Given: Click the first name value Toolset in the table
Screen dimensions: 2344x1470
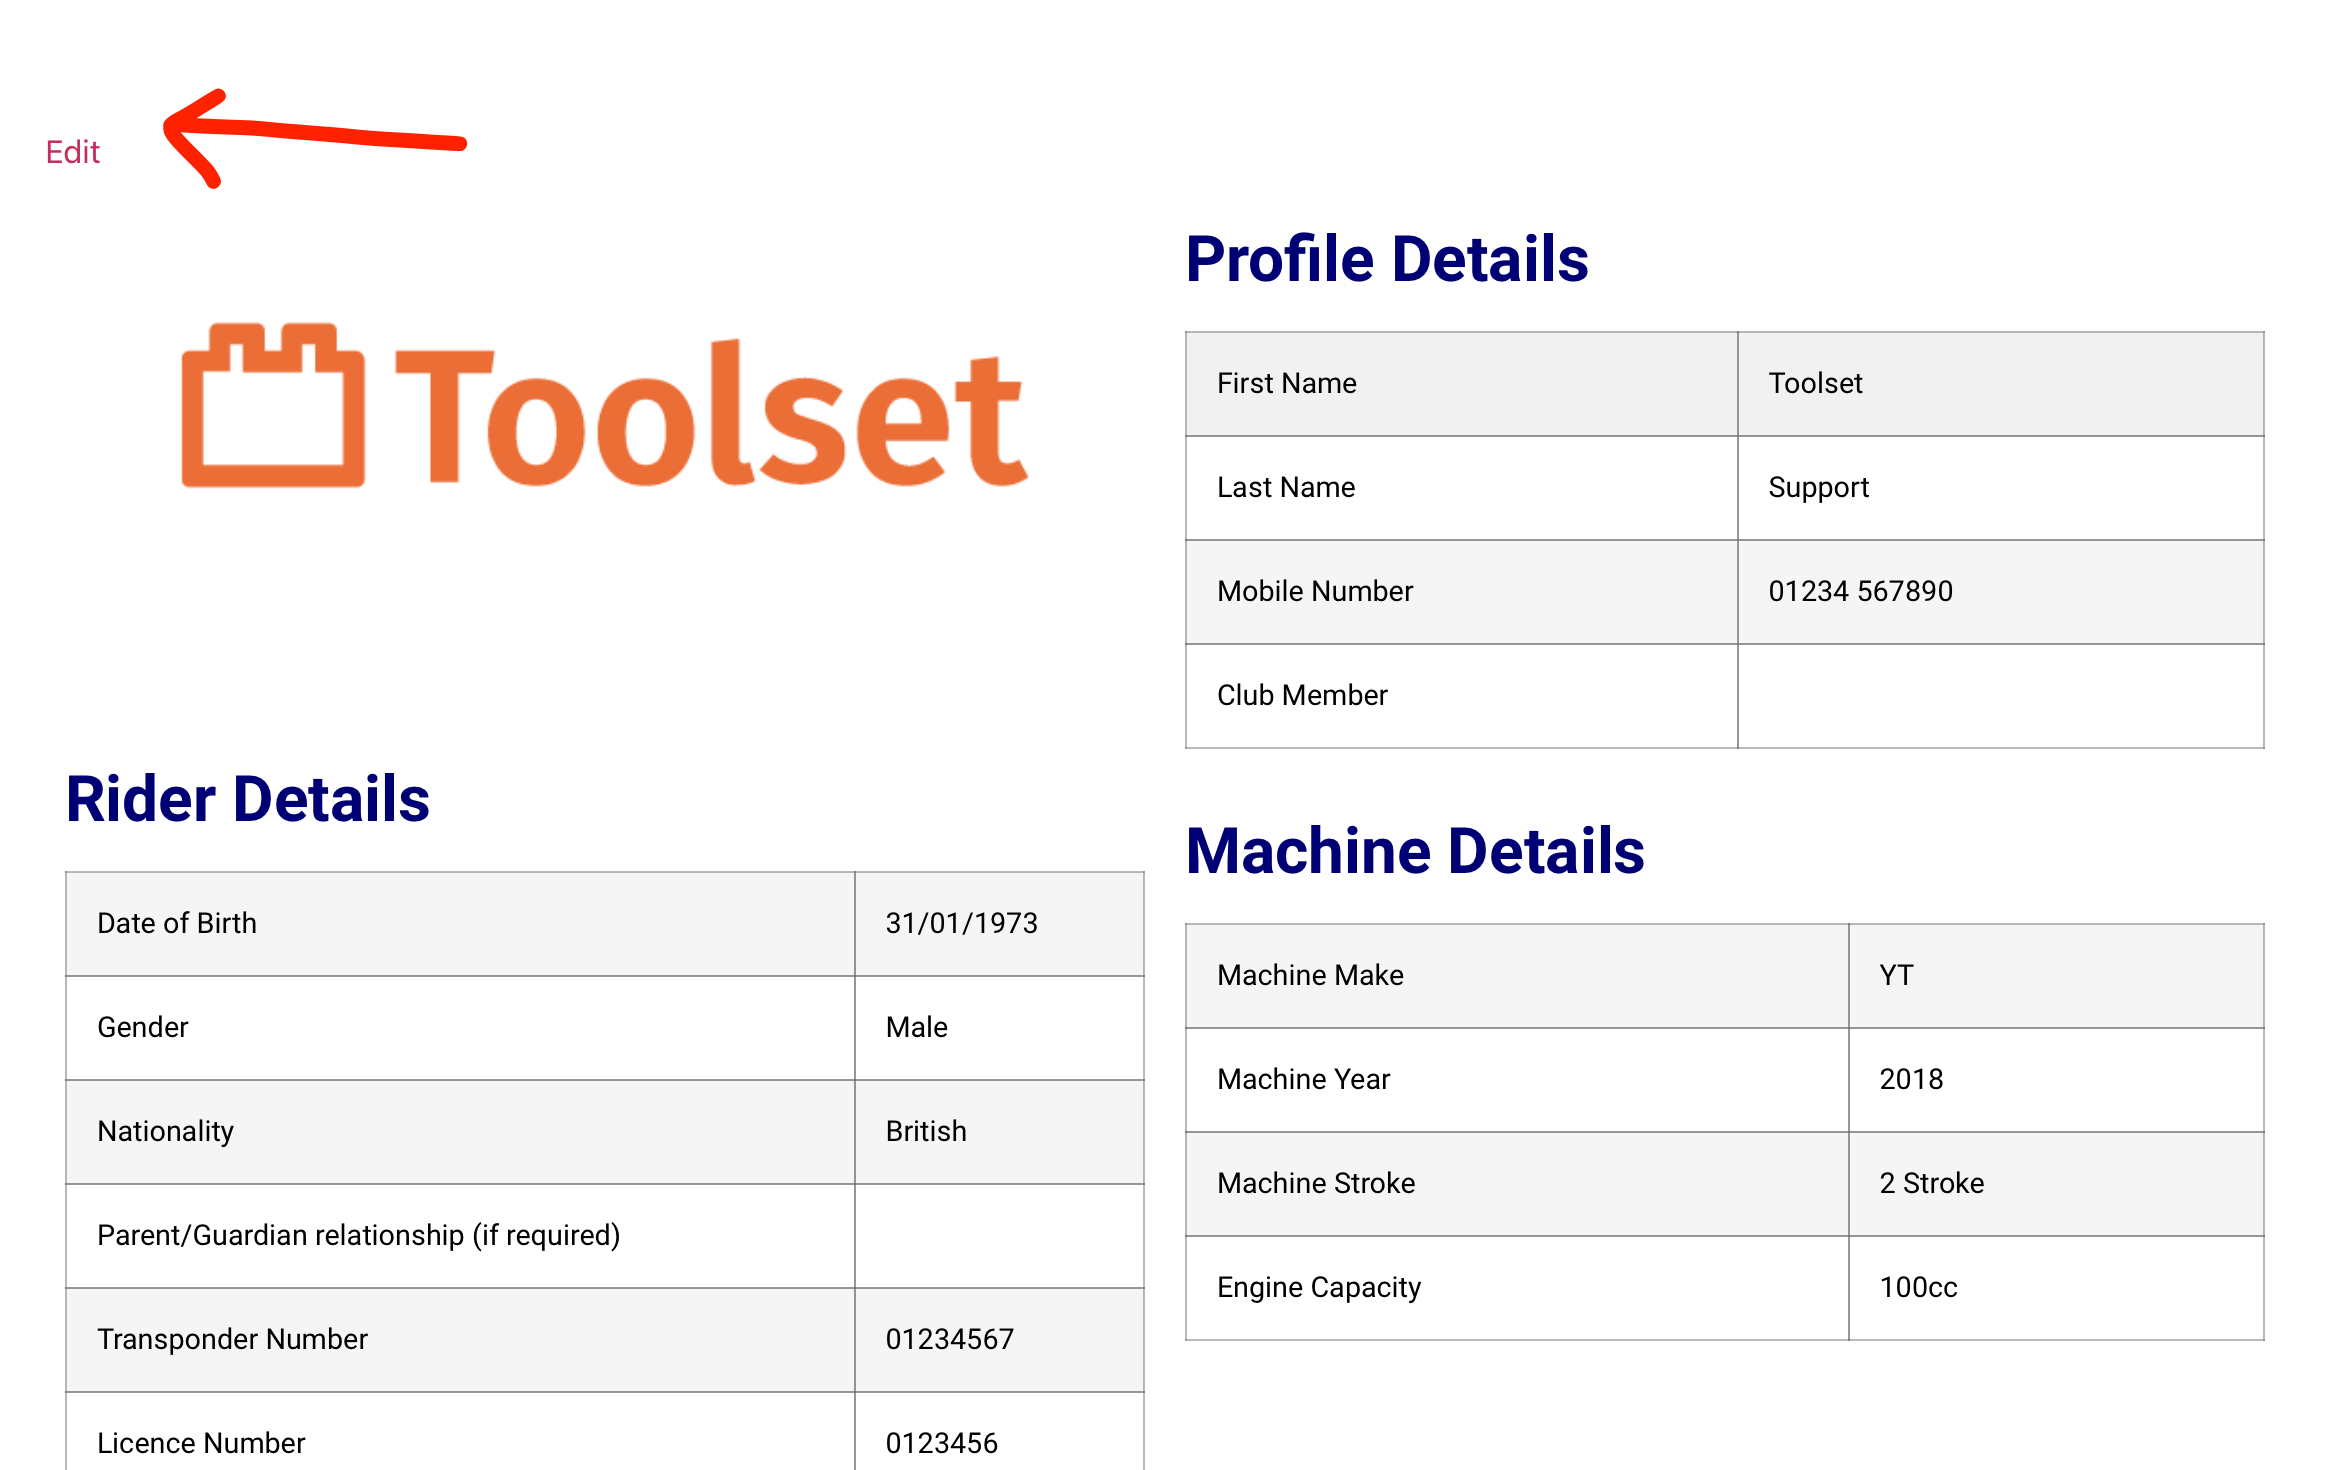Looking at the screenshot, I should (x=1815, y=383).
